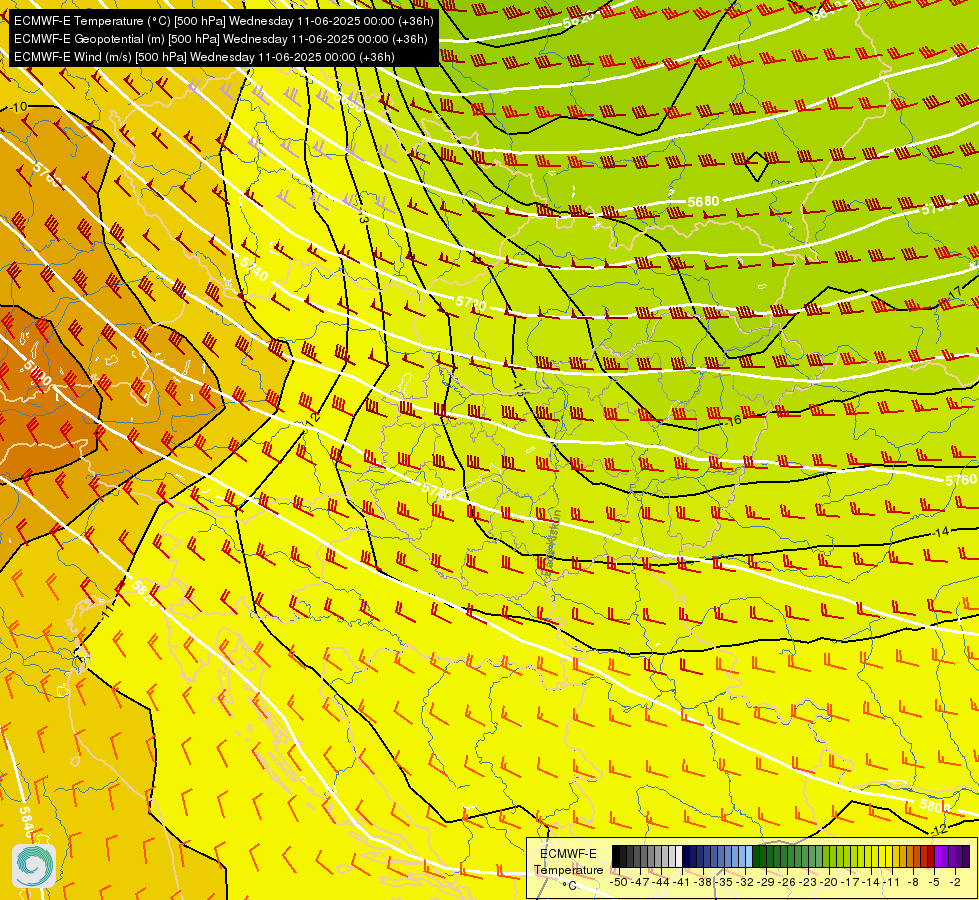Select the ECMWF-E Geopotential title line

click(x=220, y=39)
